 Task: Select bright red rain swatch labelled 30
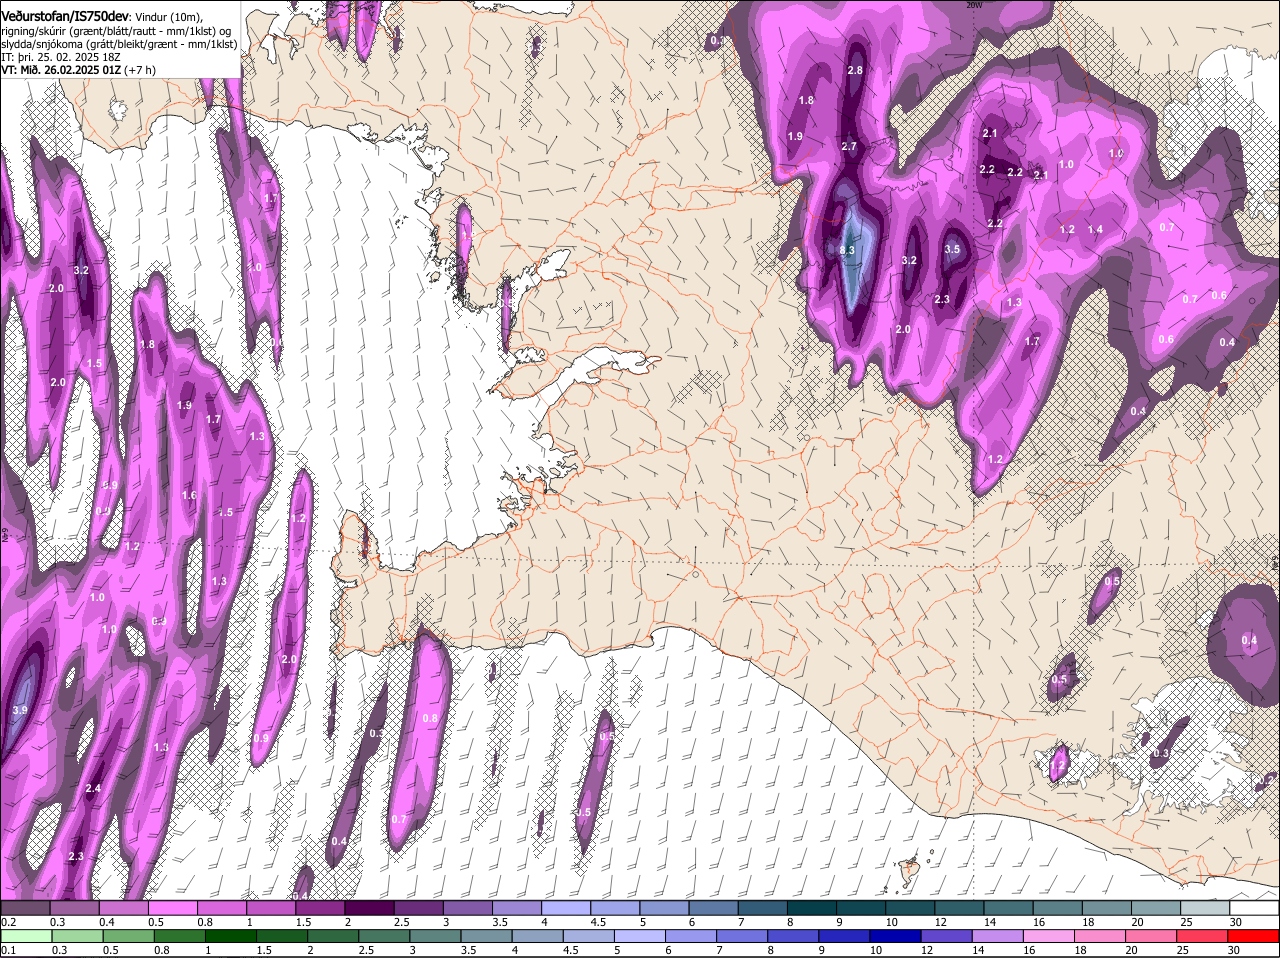click(x=1254, y=936)
